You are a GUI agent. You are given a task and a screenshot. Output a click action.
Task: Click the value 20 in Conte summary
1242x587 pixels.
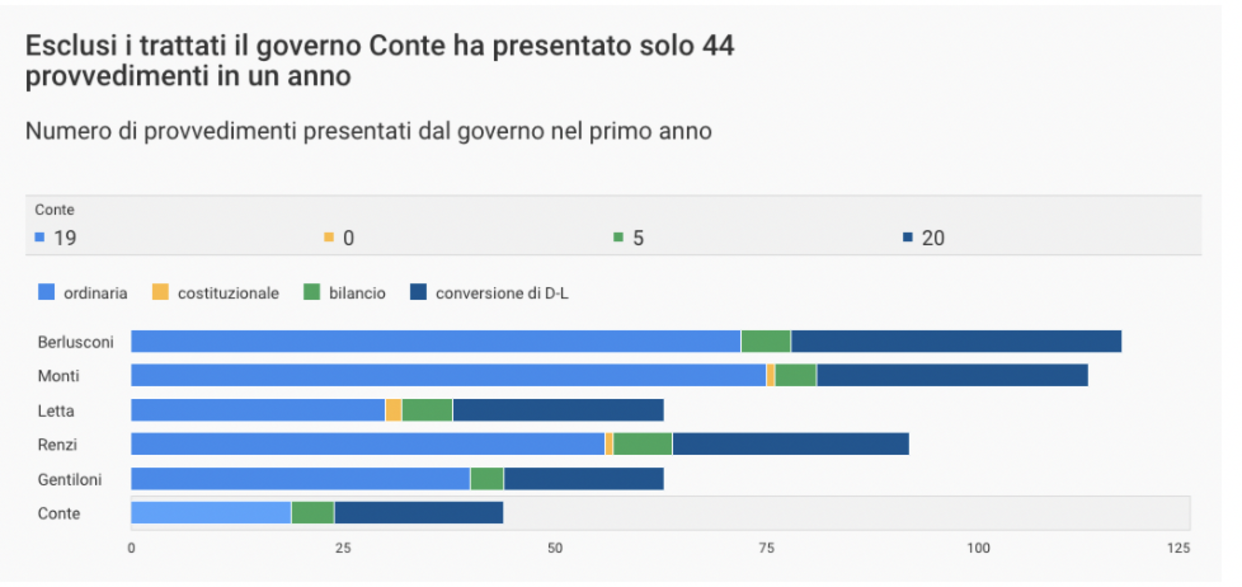click(x=933, y=238)
